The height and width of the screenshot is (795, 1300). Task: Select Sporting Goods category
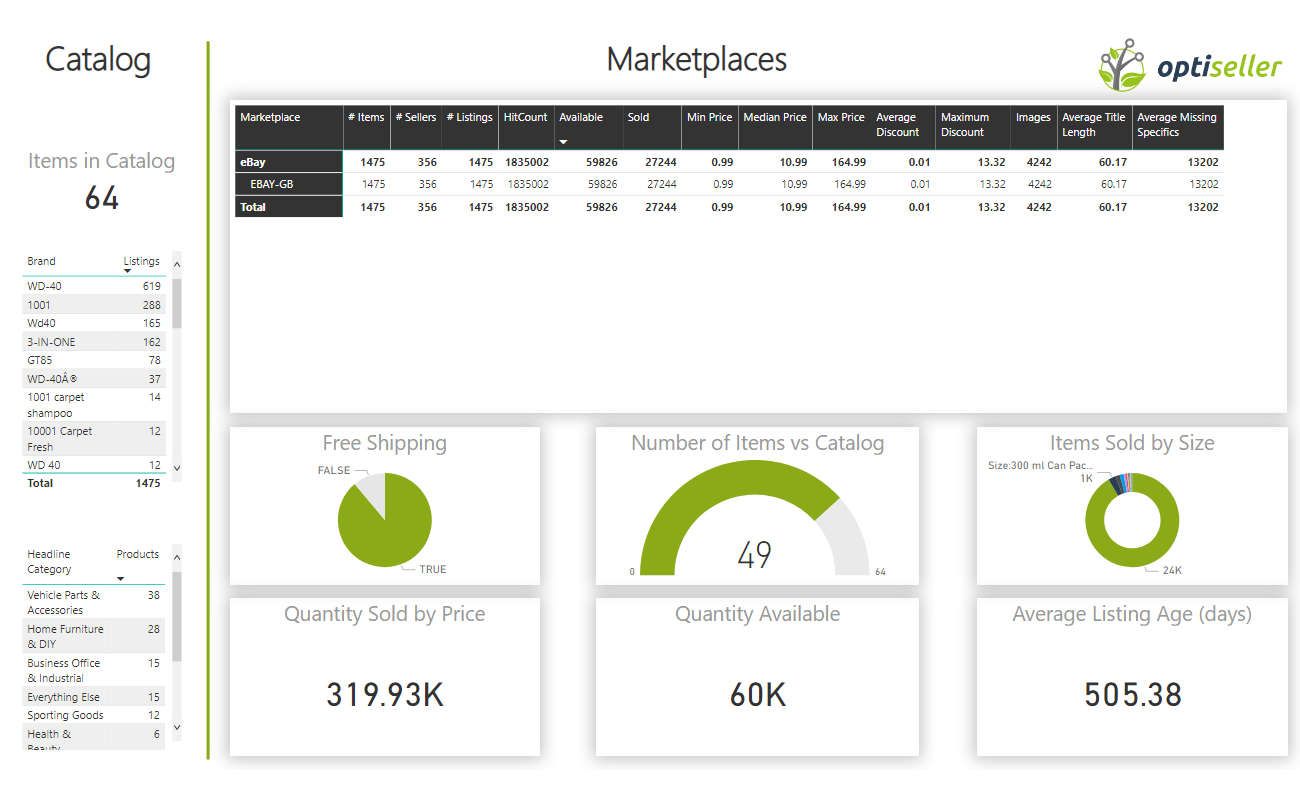[x=94, y=715]
